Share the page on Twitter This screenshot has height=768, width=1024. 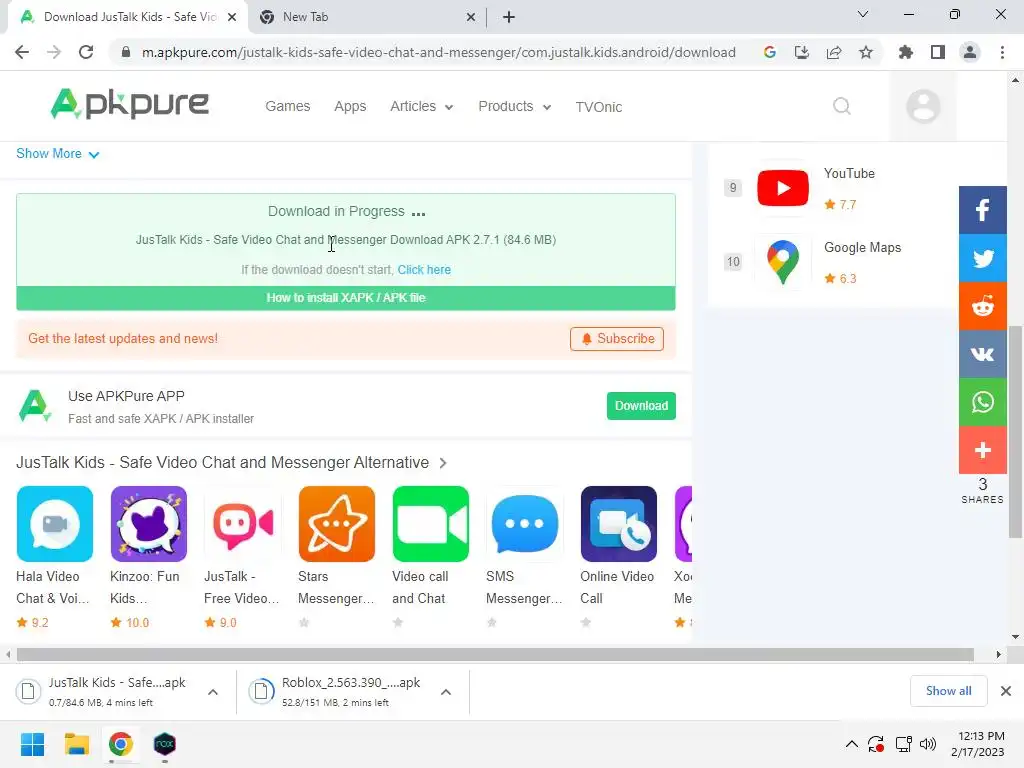click(x=982, y=258)
